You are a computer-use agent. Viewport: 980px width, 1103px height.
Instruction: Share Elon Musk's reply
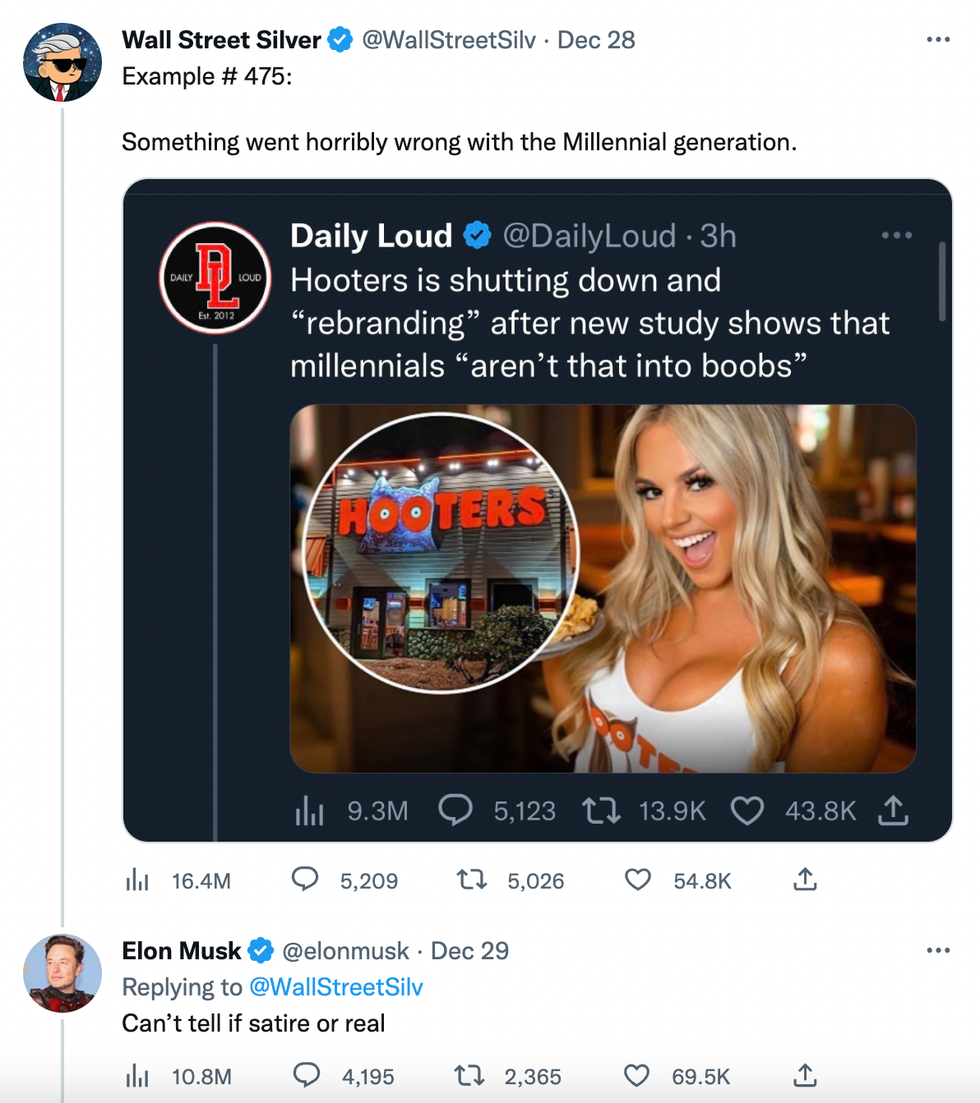click(805, 1076)
